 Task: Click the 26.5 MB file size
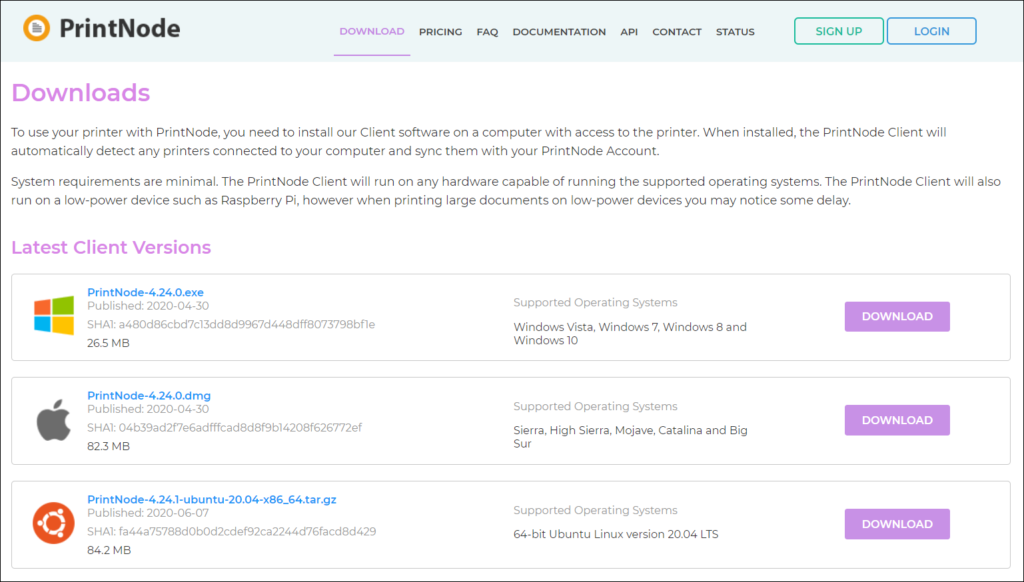pos(108,343)
